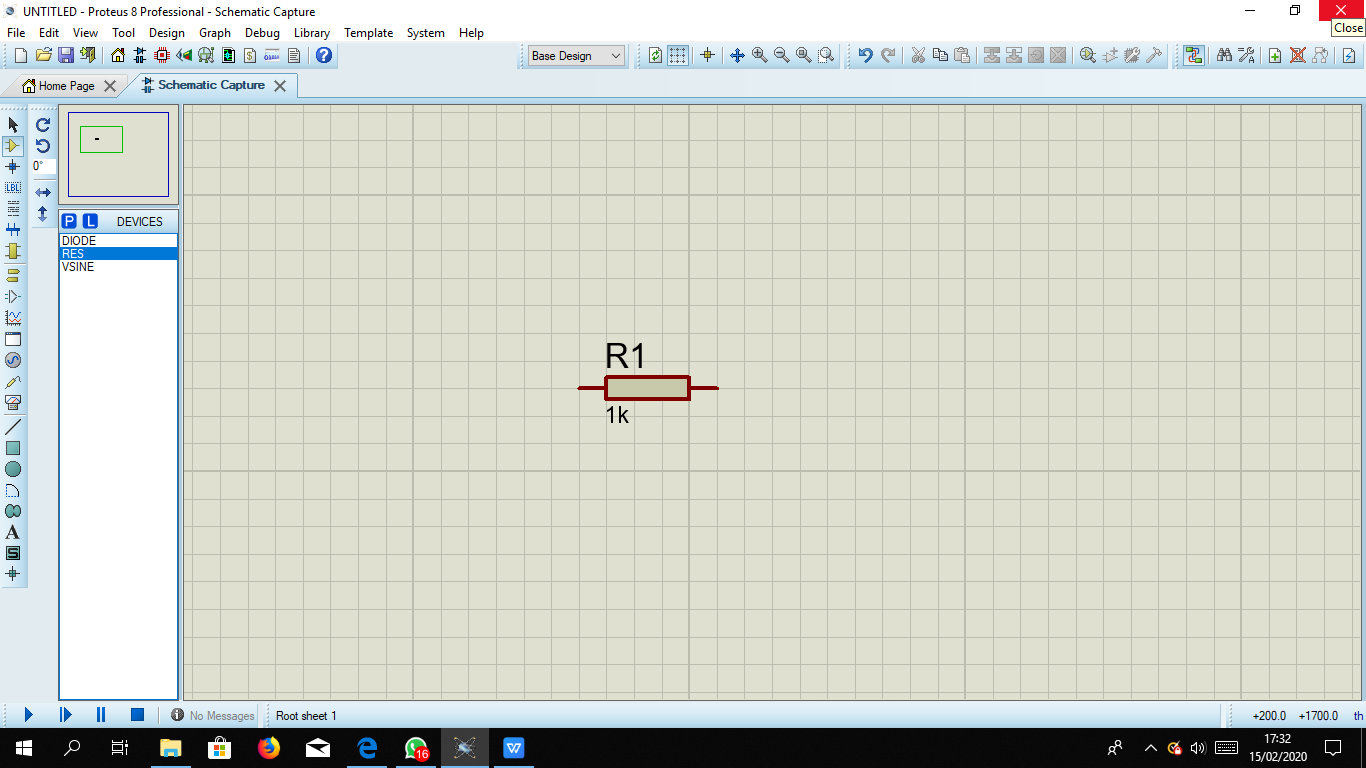The height and width of the screenshot is (768, 1366).
Task: Select the Generator mode sine icon
Action: point(13,360)
